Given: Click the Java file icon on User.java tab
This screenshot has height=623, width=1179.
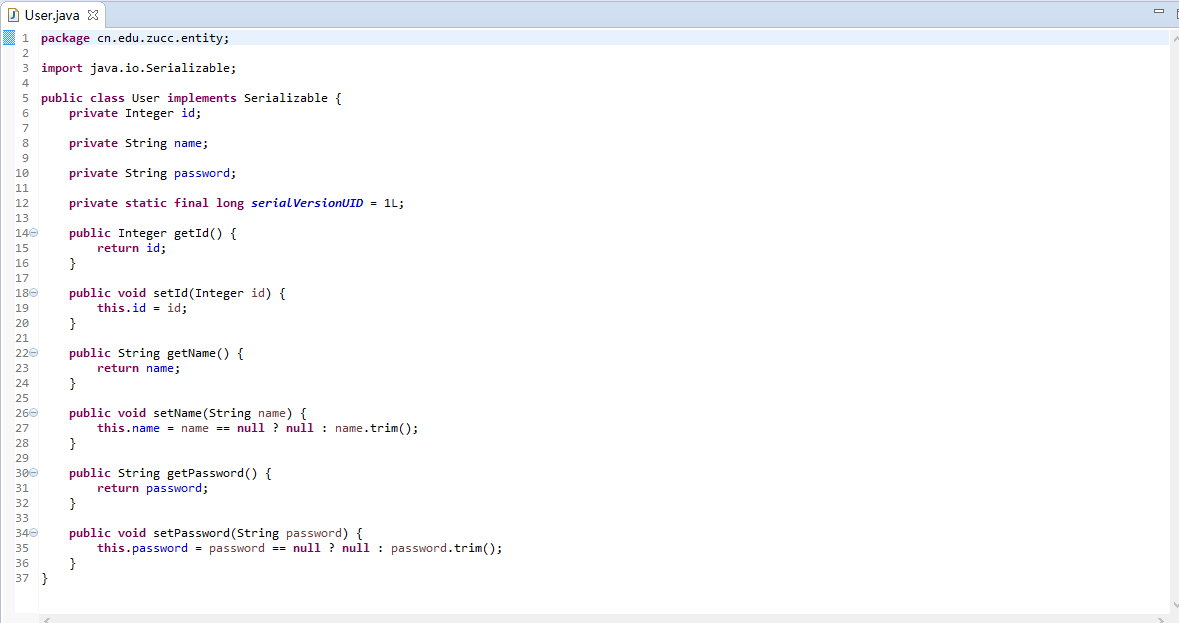Looking at the screenshot, I should pyautogui.click(x=13, y=15).
